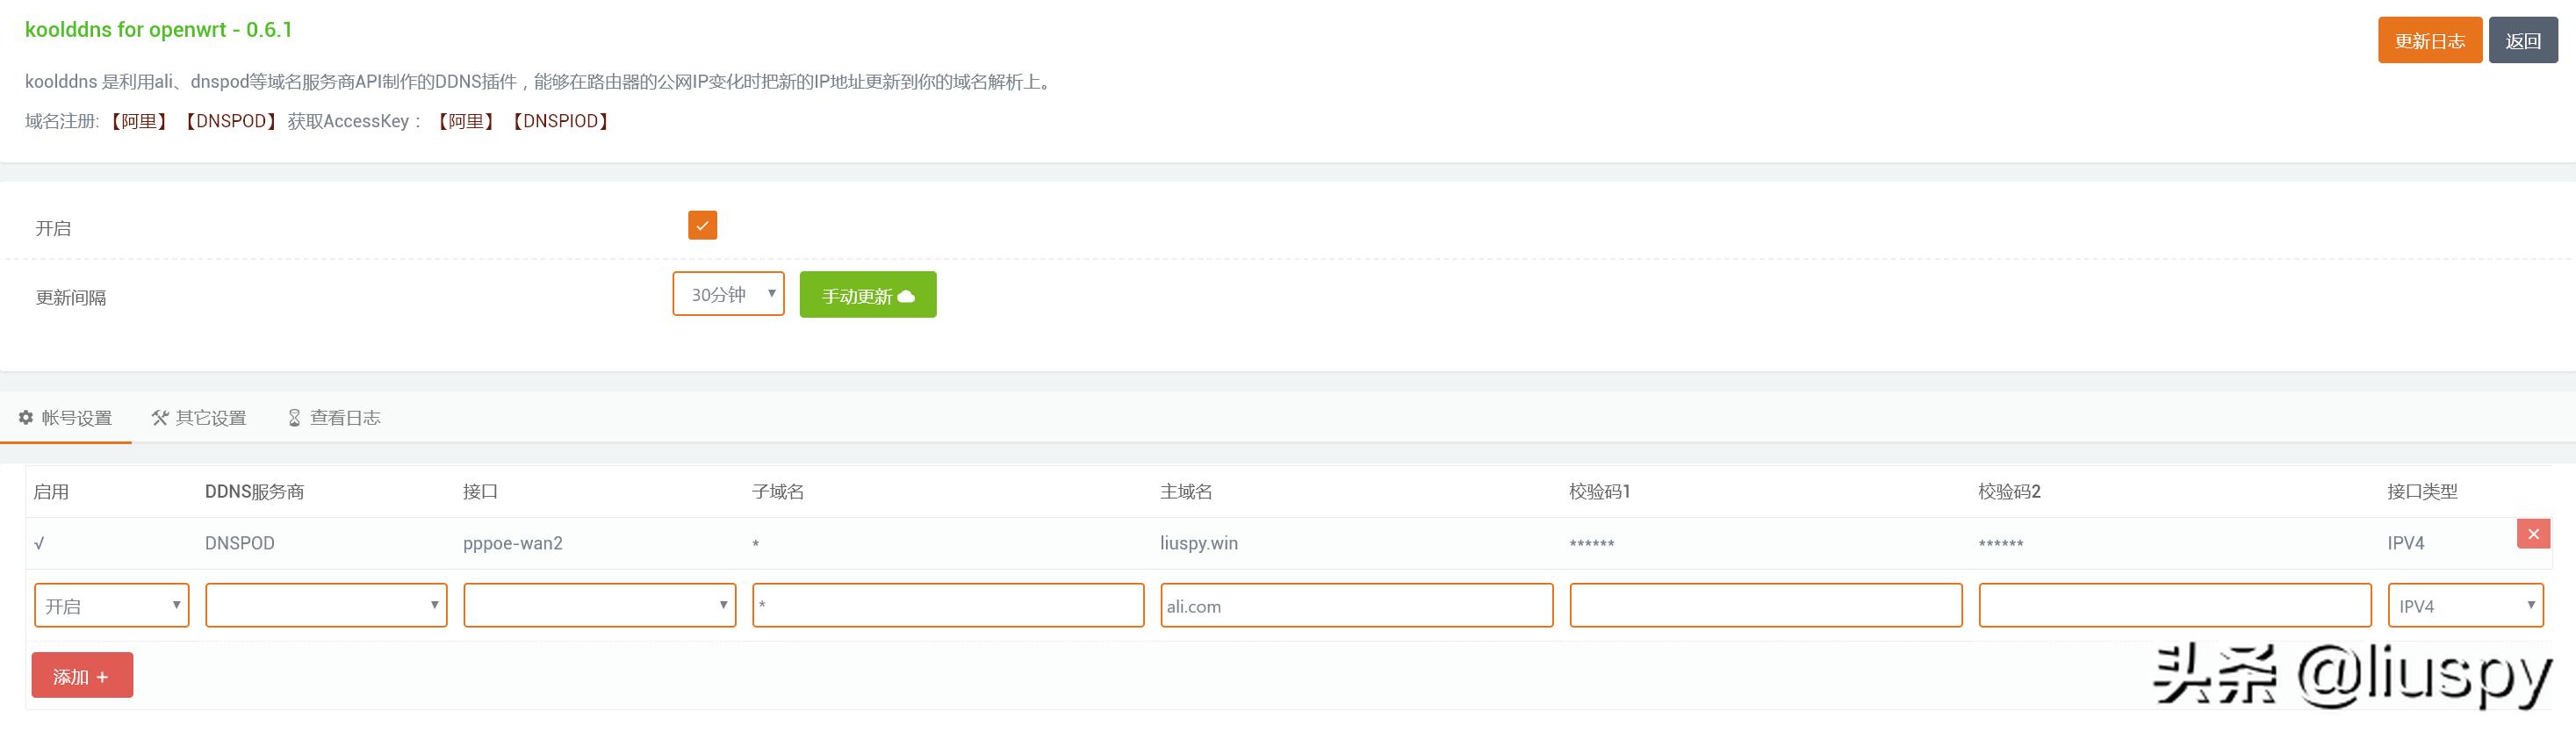Open the IPV4 接口类型 dropdown
2576x732 pixels.
[2465, 605]
